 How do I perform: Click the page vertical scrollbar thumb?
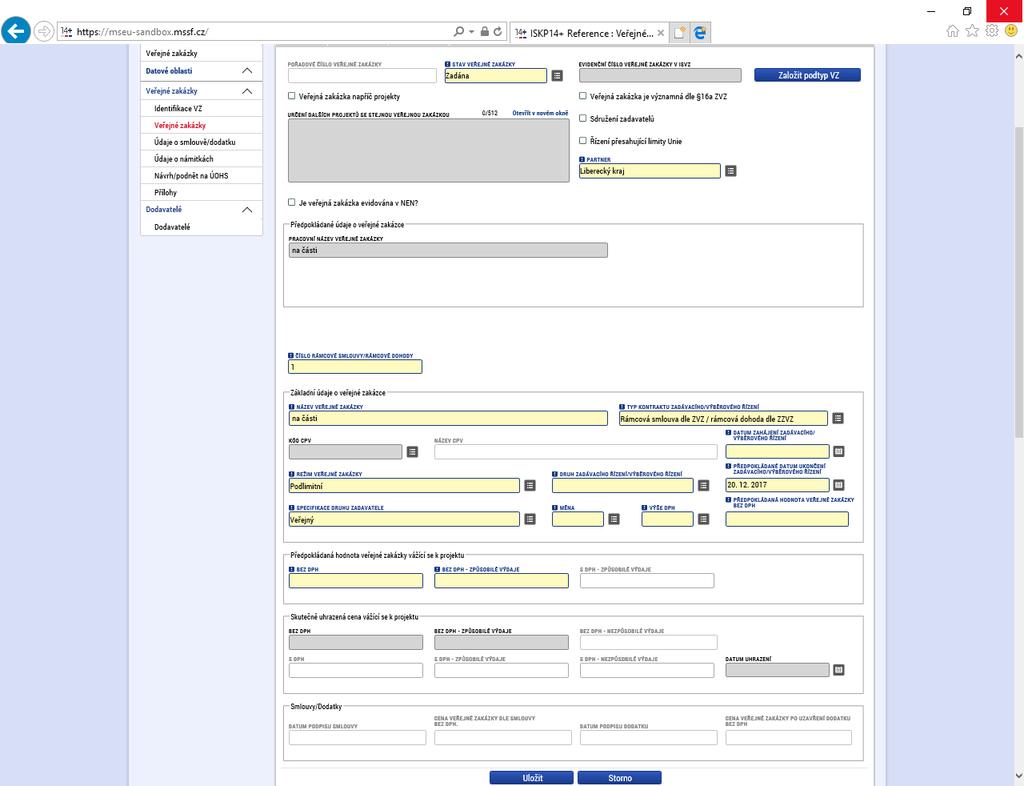[1018, 281]
